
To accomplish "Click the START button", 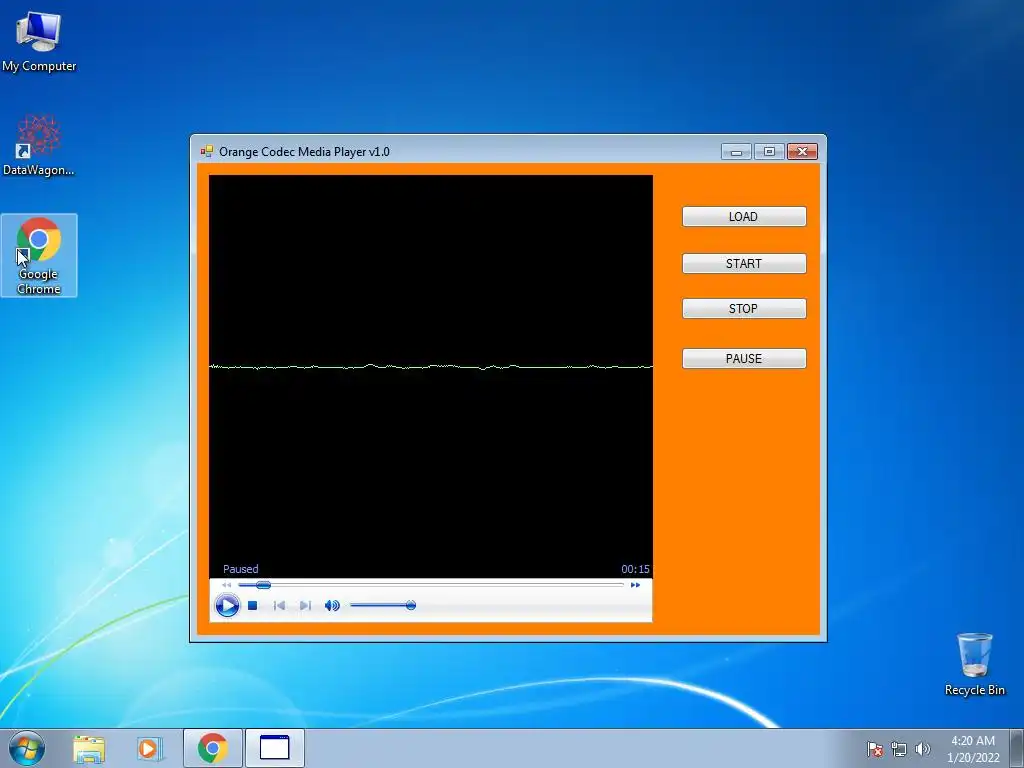I will point(744,264).
